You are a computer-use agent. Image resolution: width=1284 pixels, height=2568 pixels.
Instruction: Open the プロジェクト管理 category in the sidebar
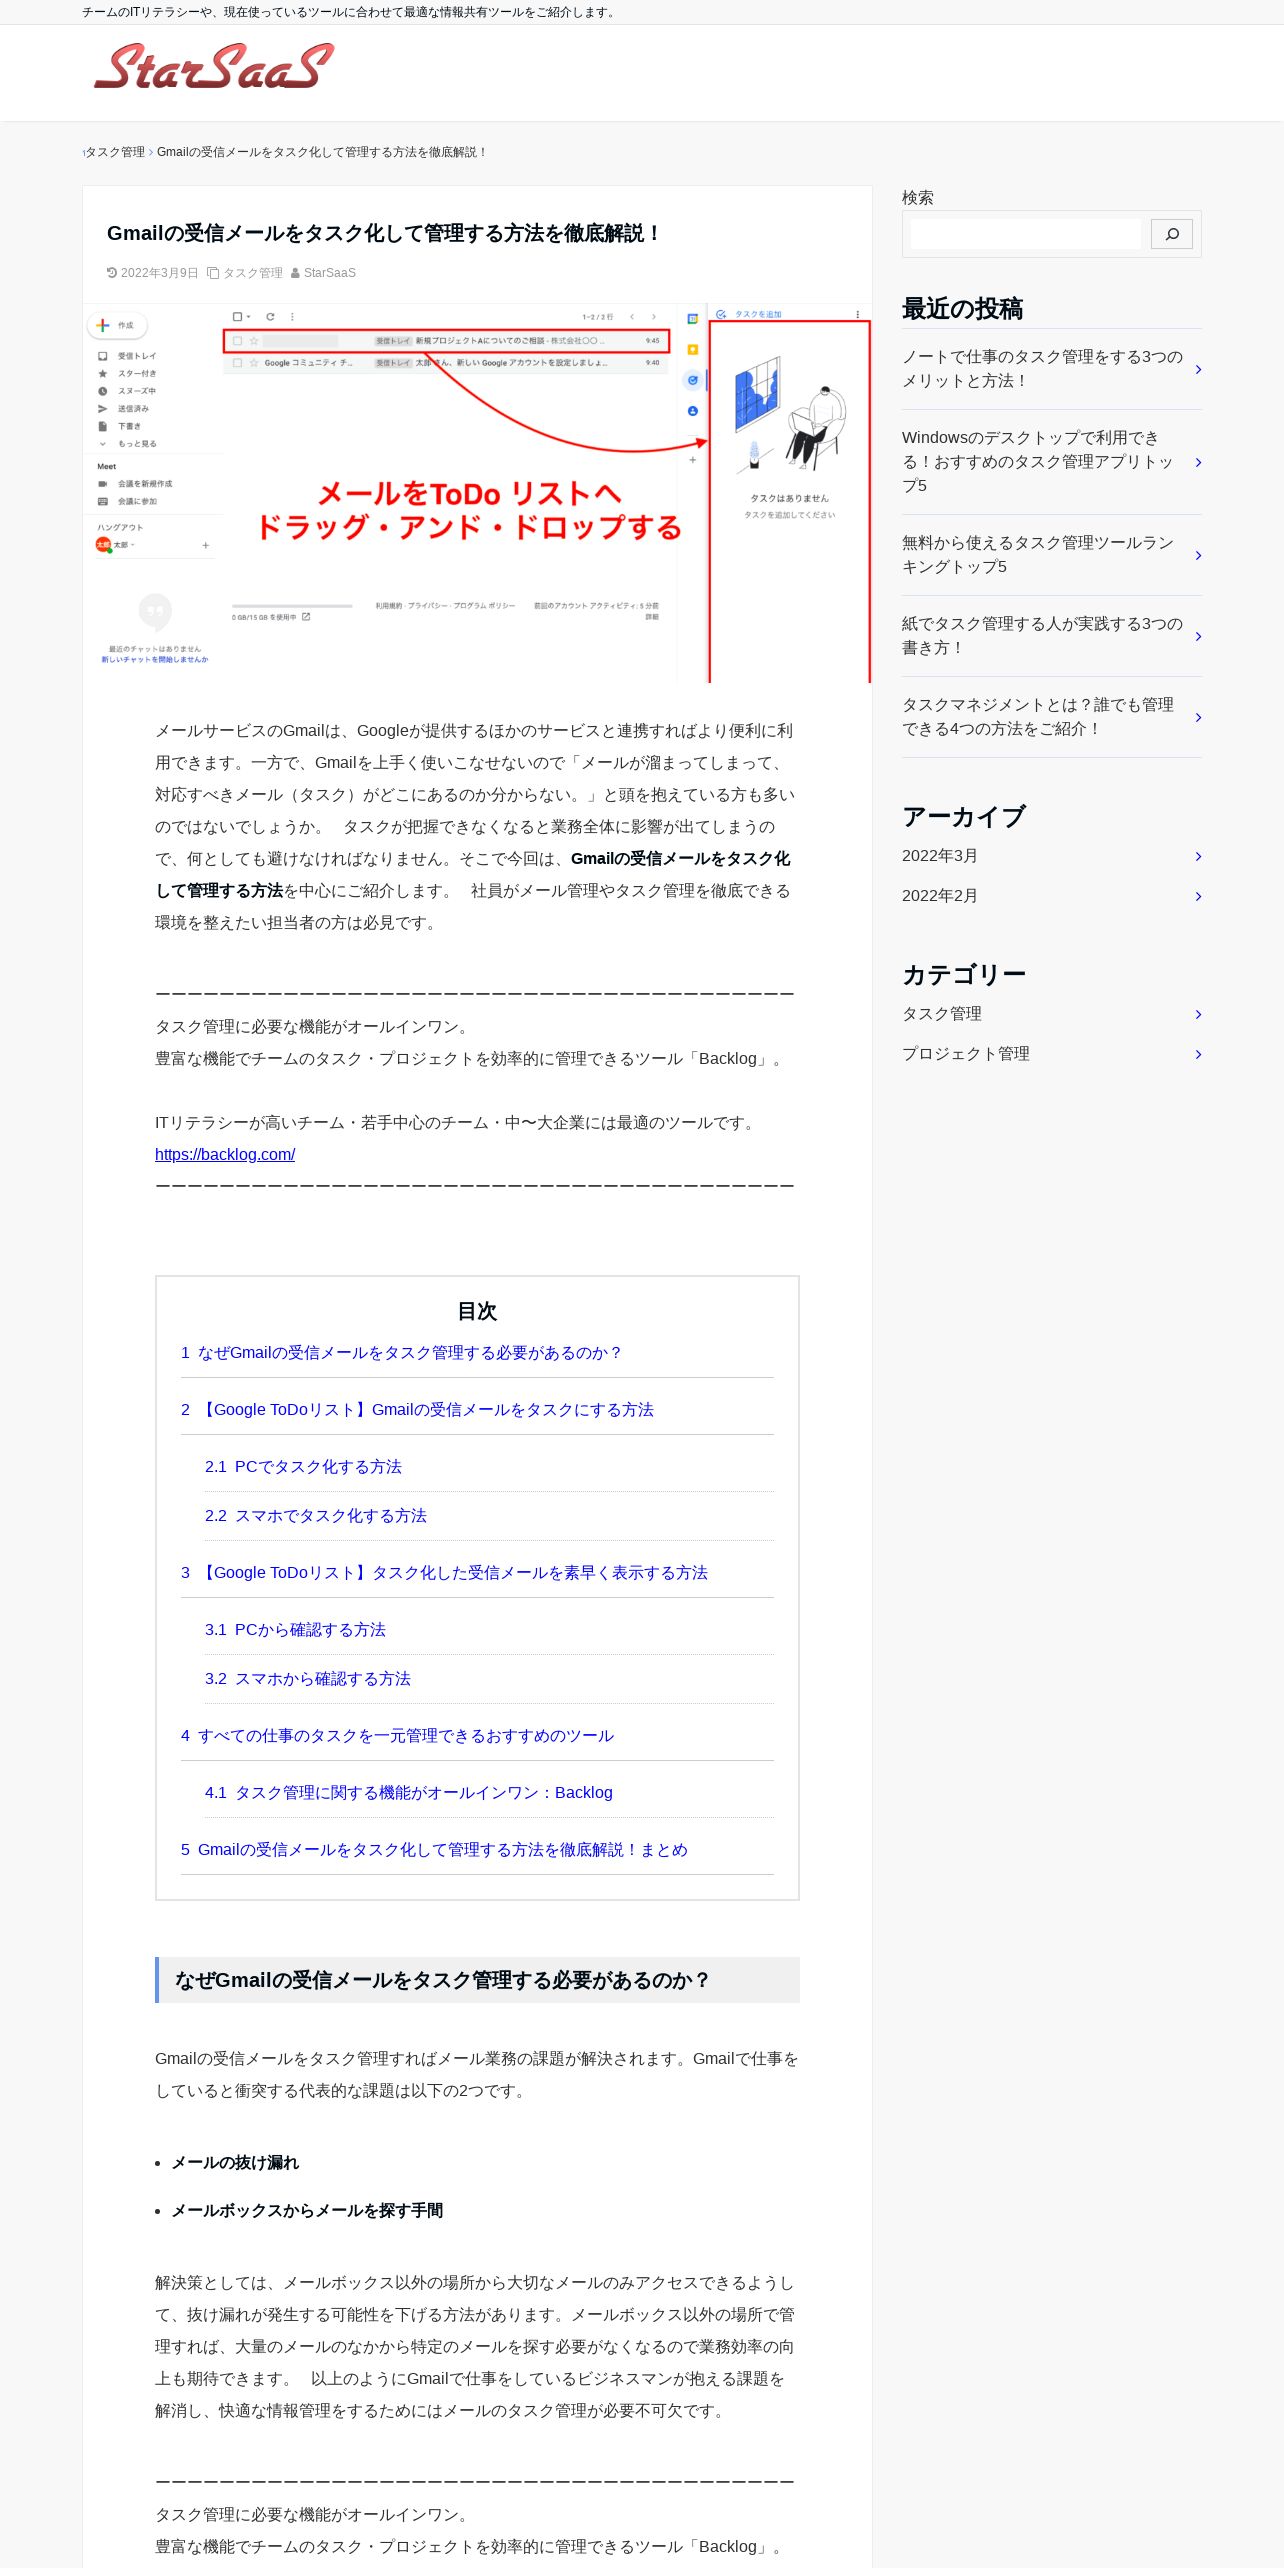(1051, 1054)
